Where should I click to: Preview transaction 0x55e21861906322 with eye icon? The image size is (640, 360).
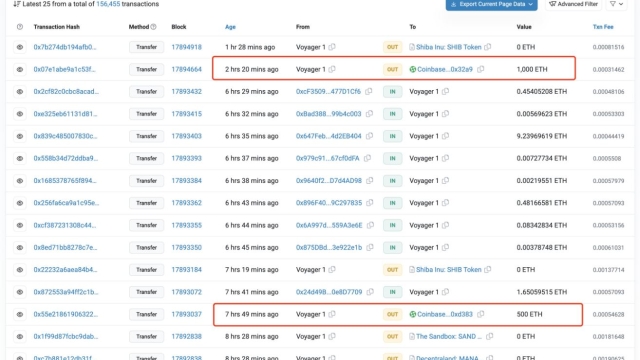click(20, 314)
